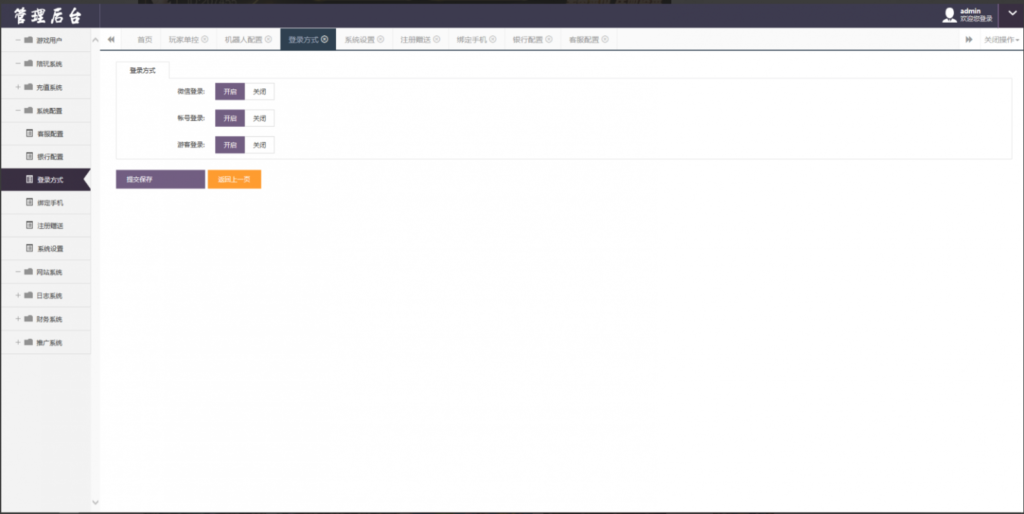Click the 提交保存 button
This screenshot has height=514, width=1024.
click(x=160, y=180)
